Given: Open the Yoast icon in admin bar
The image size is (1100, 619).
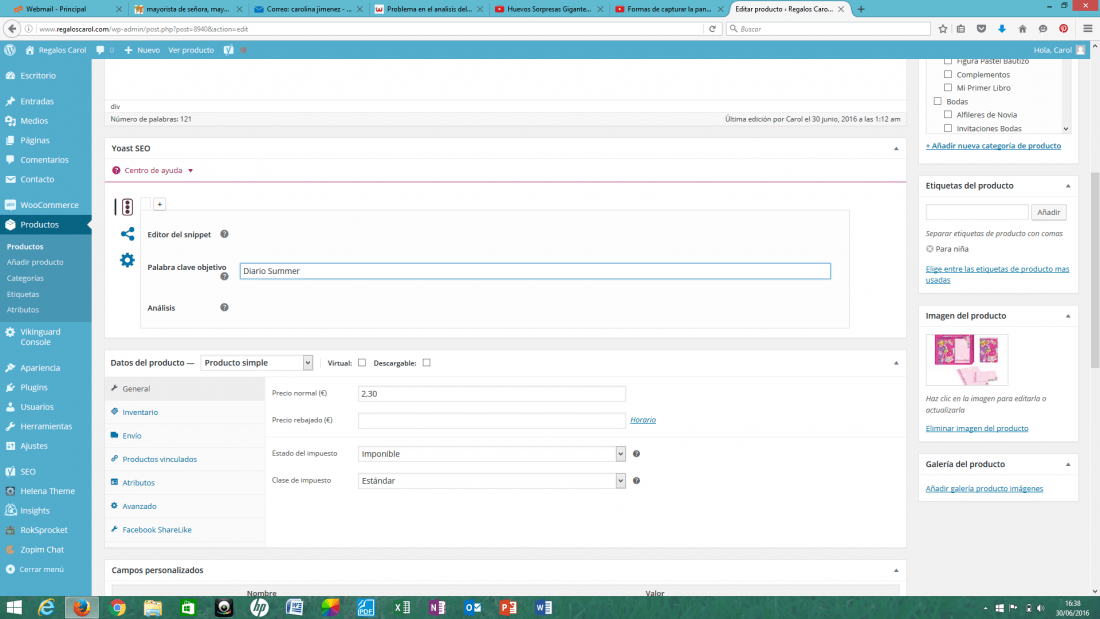Looking at the screenshot, I should (x=229, y=50).
